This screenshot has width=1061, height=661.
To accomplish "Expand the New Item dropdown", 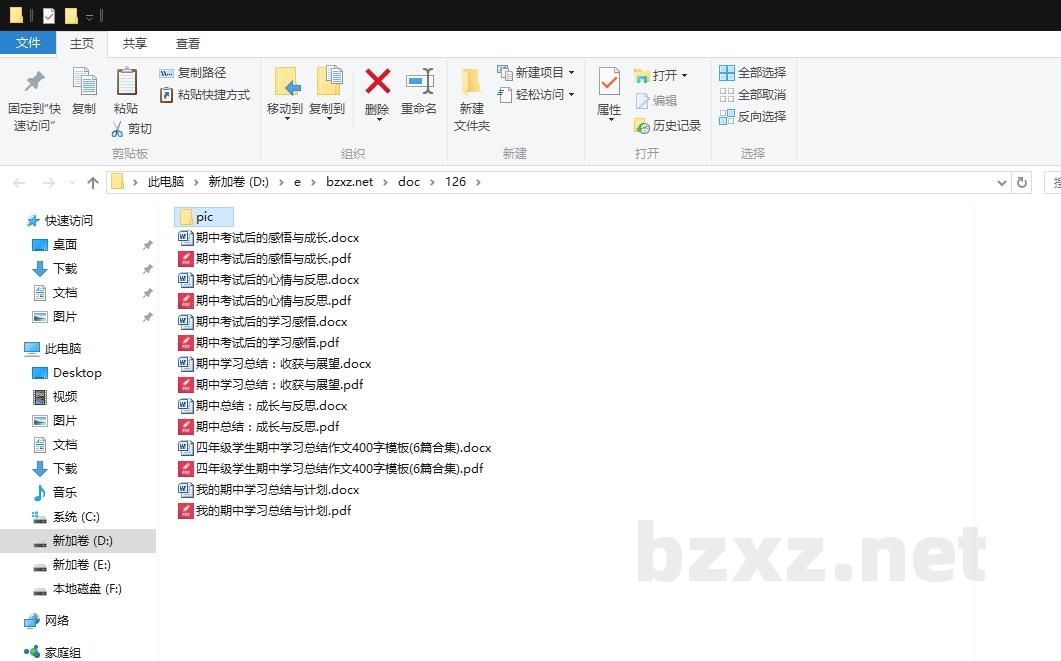I will tap(571, 73).
